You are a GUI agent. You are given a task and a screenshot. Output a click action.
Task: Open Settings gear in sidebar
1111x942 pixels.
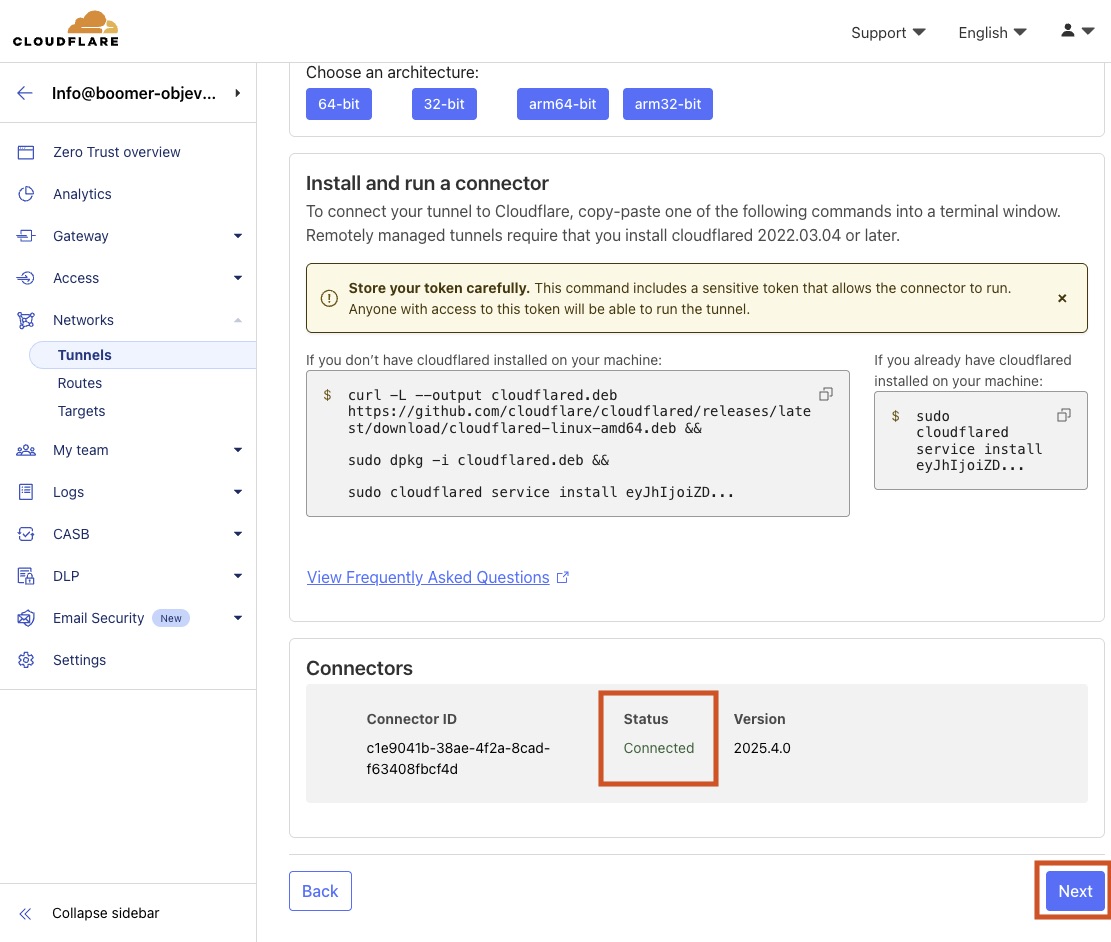coord(26,660)
